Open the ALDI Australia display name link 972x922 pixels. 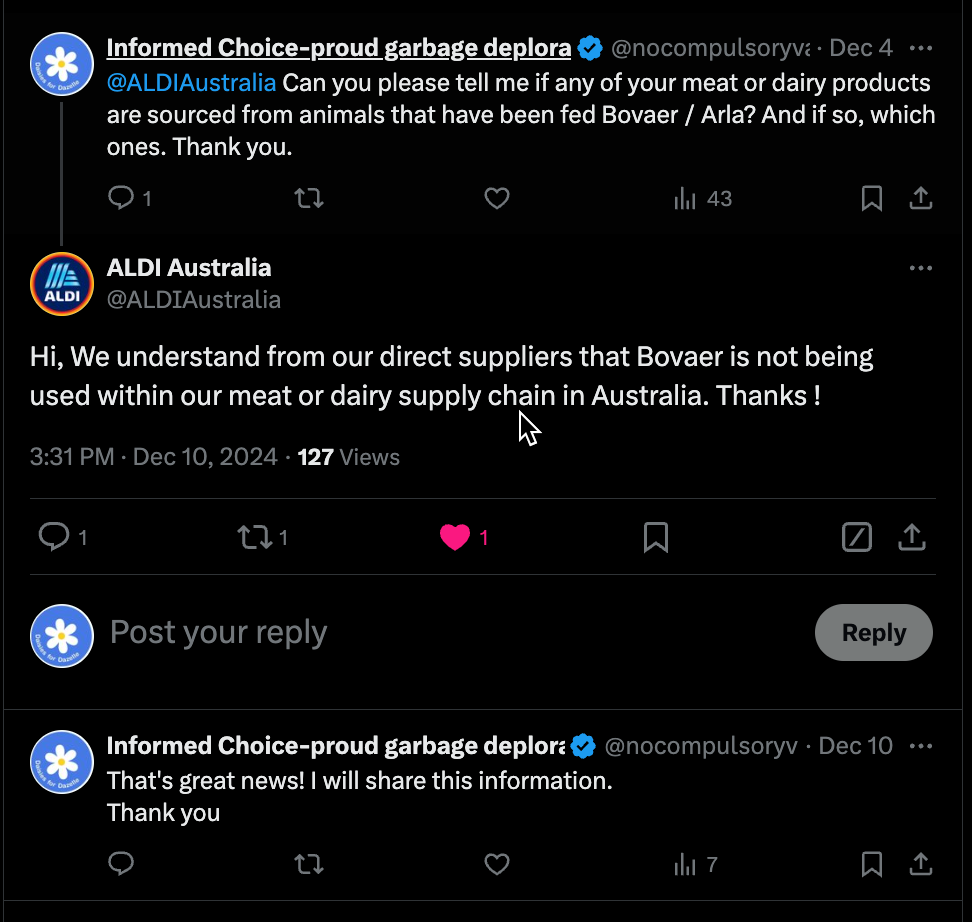(189, 268)
